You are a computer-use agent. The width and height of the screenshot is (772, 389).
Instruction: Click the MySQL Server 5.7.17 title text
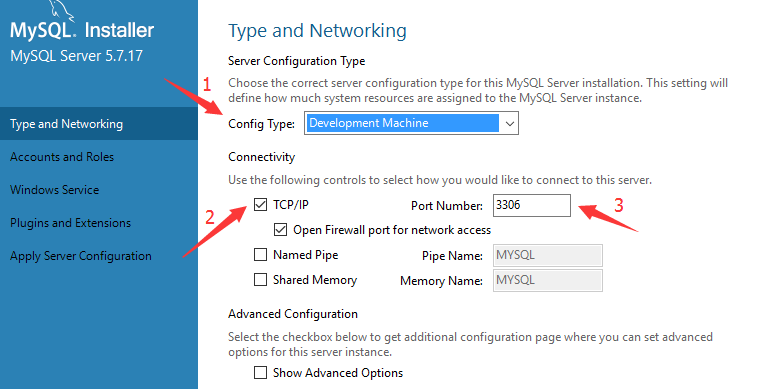(x=76, y=56)
